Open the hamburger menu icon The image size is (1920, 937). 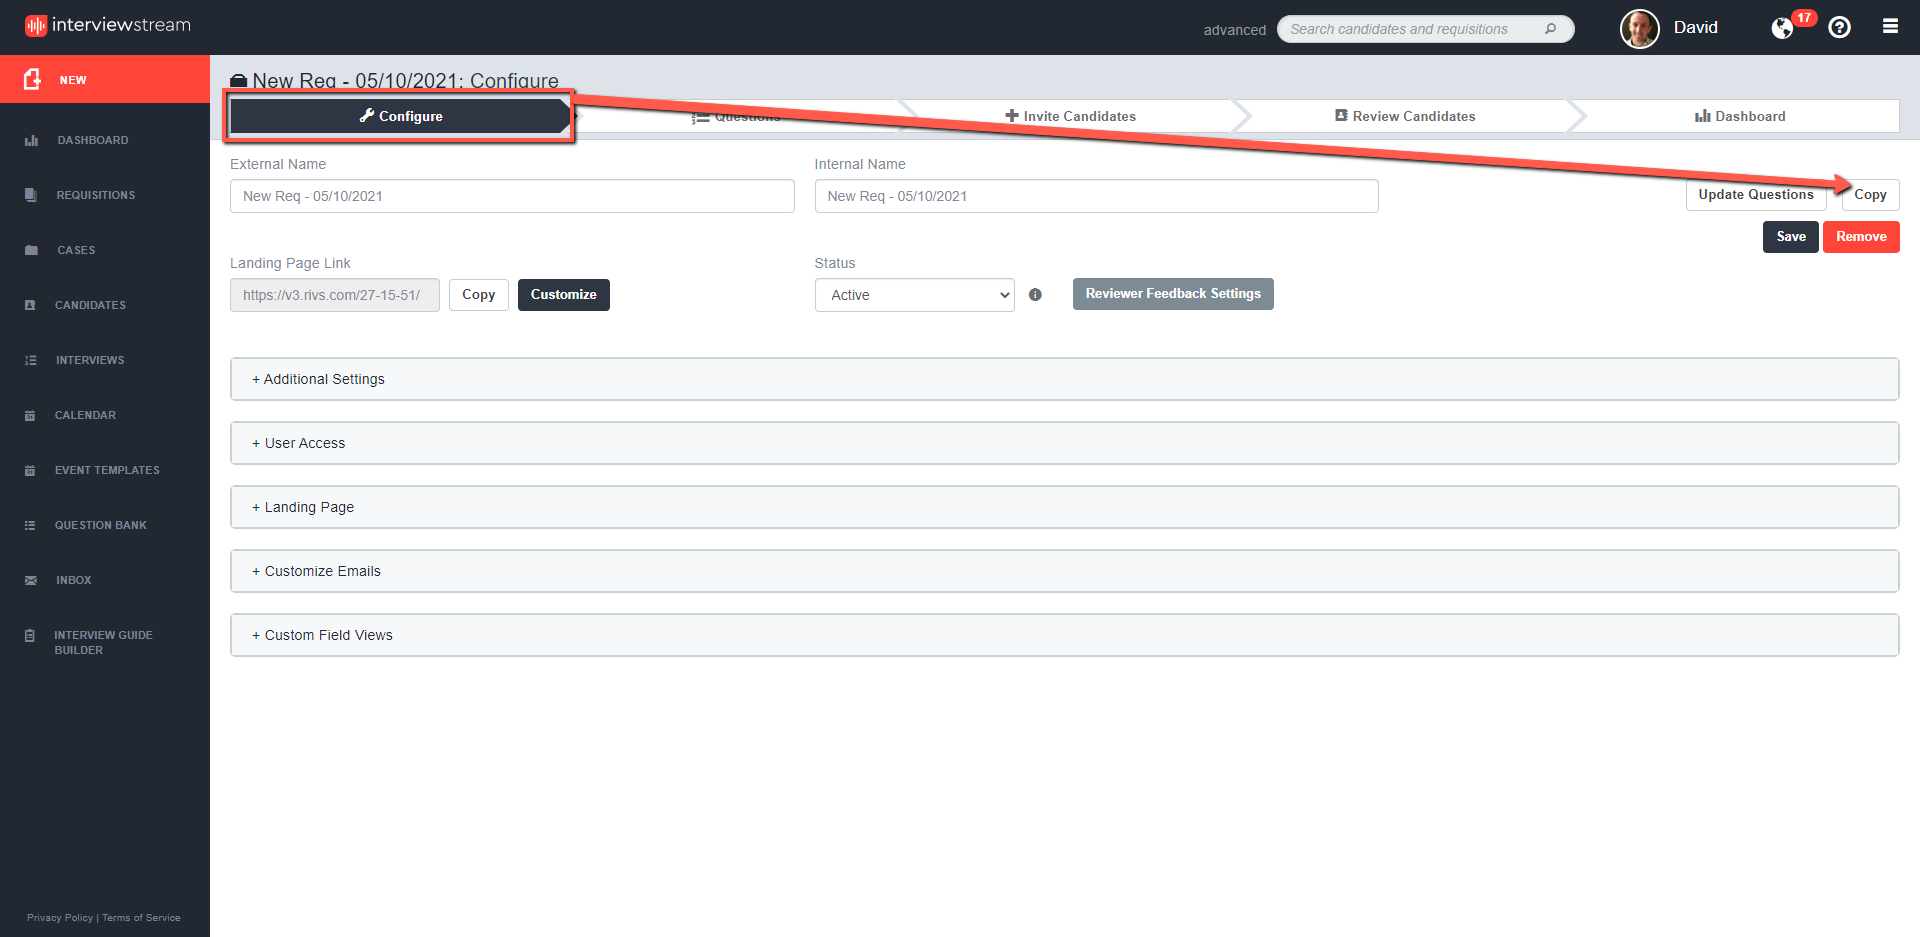click(1890, 26)
